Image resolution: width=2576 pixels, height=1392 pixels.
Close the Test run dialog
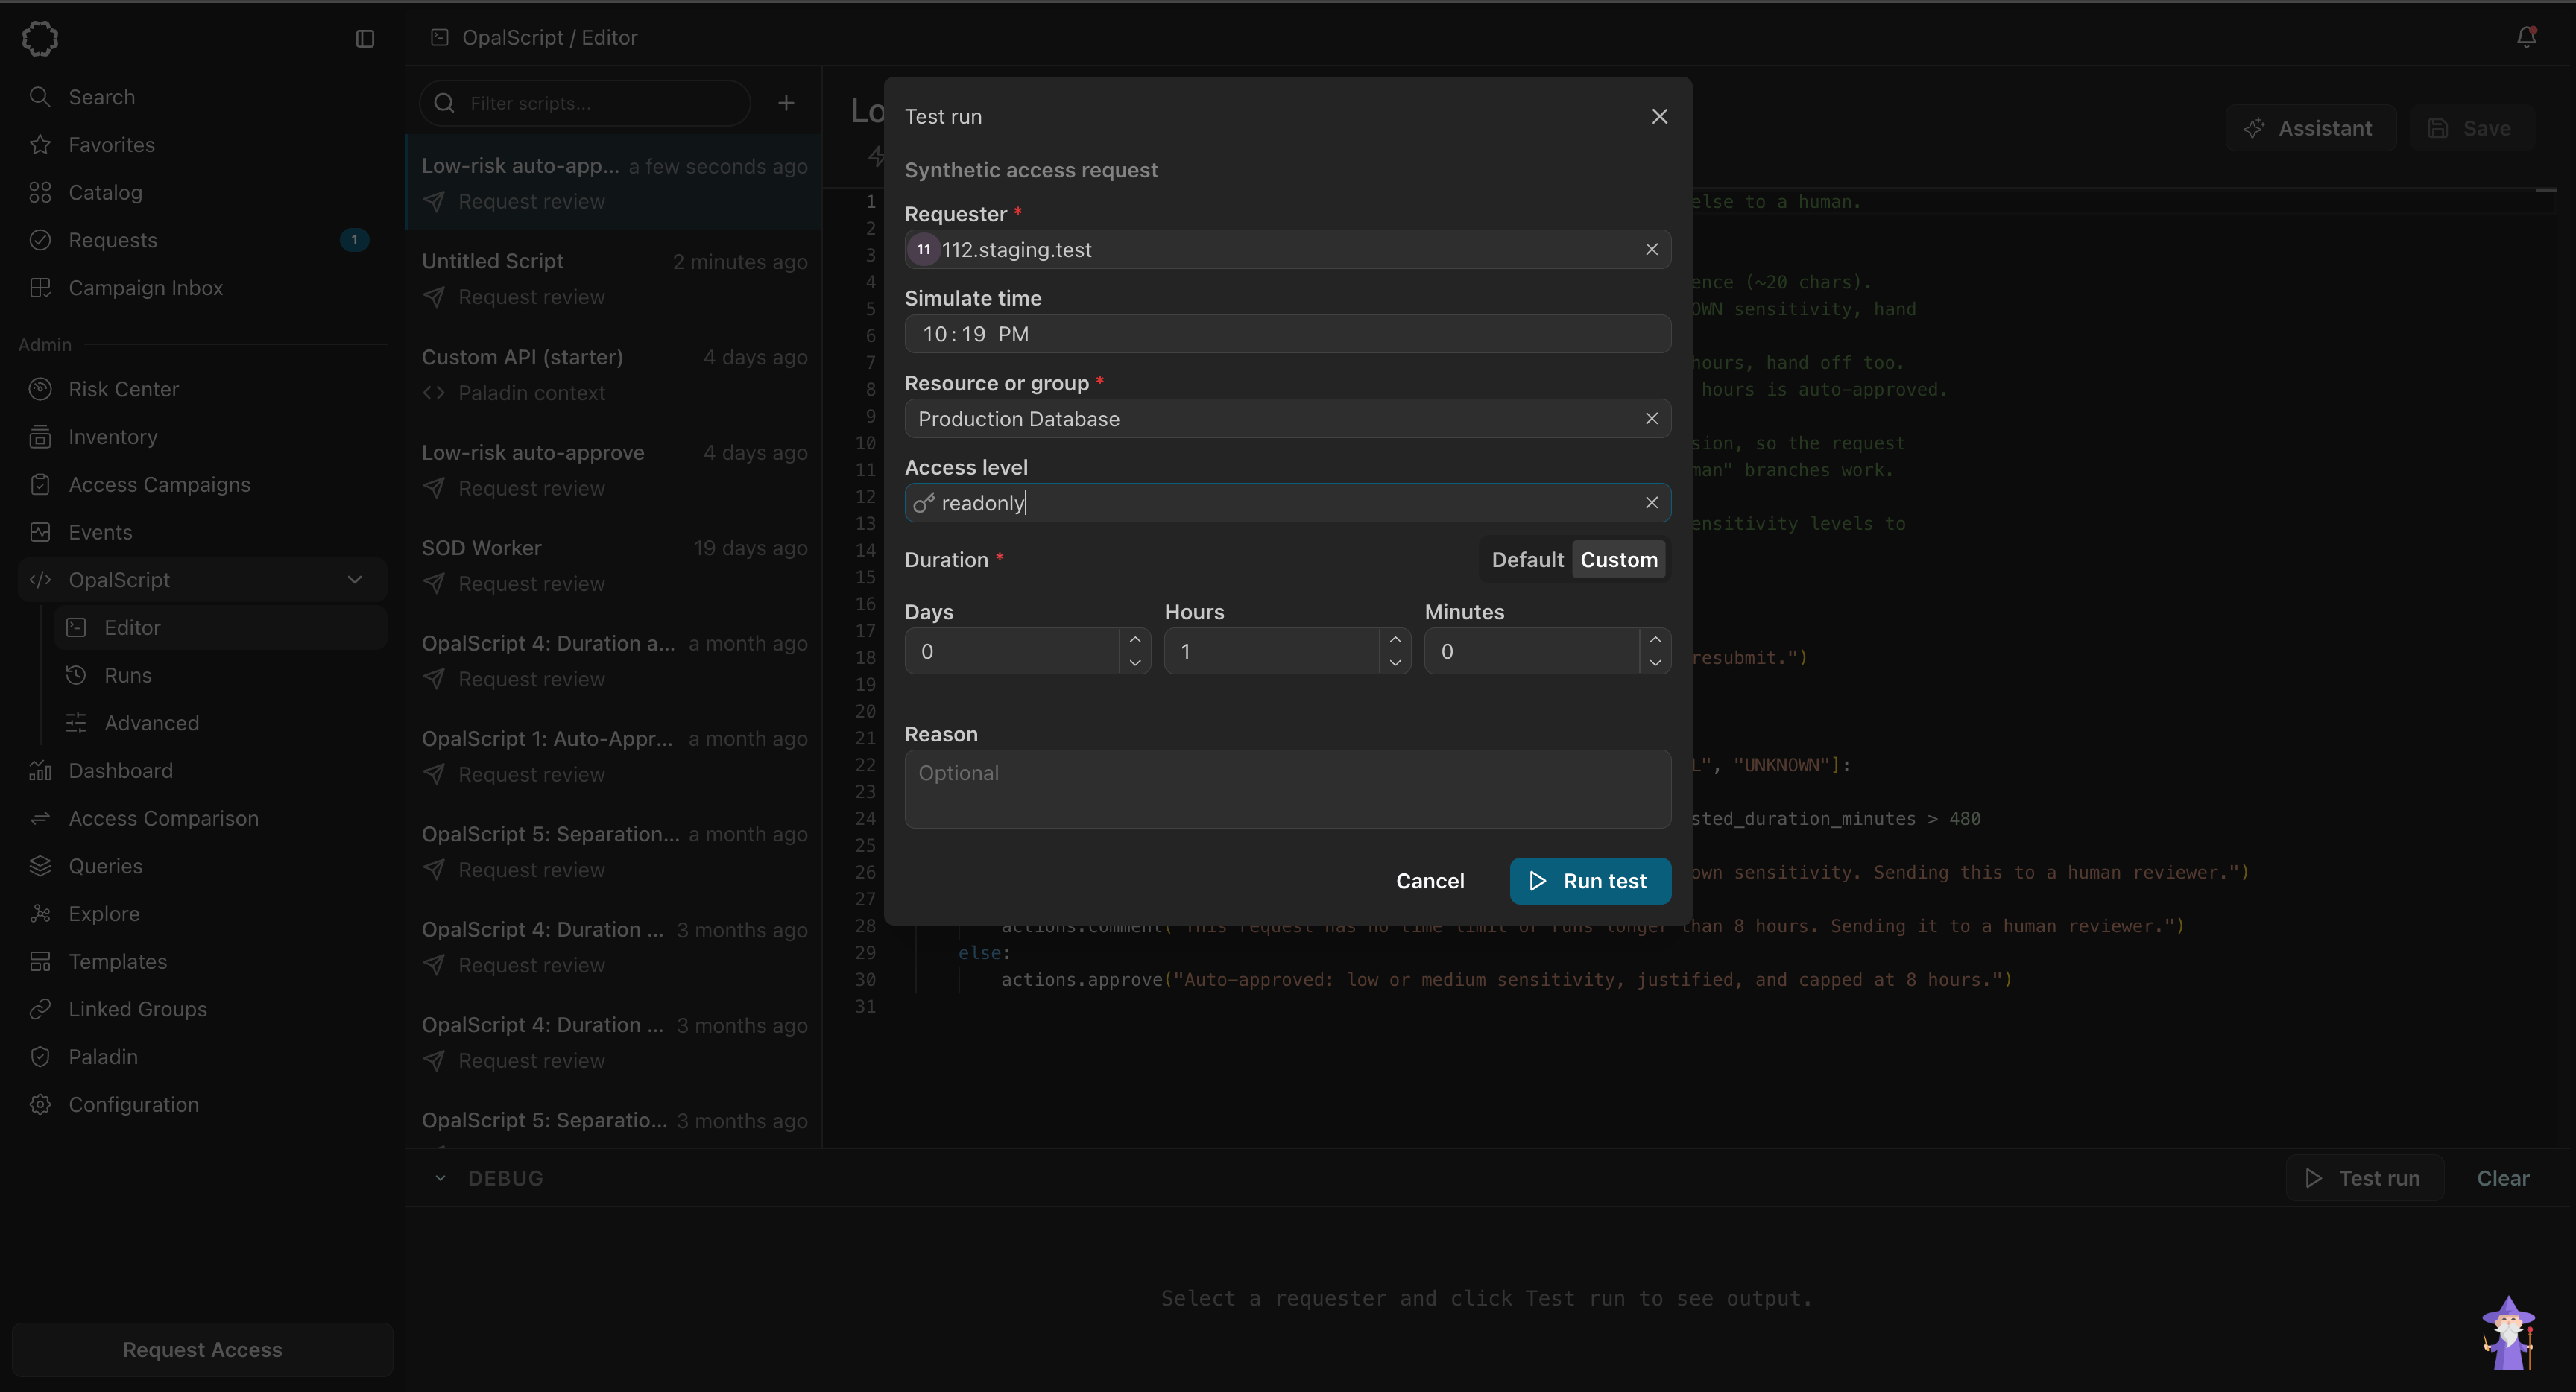pos(1659,117)
